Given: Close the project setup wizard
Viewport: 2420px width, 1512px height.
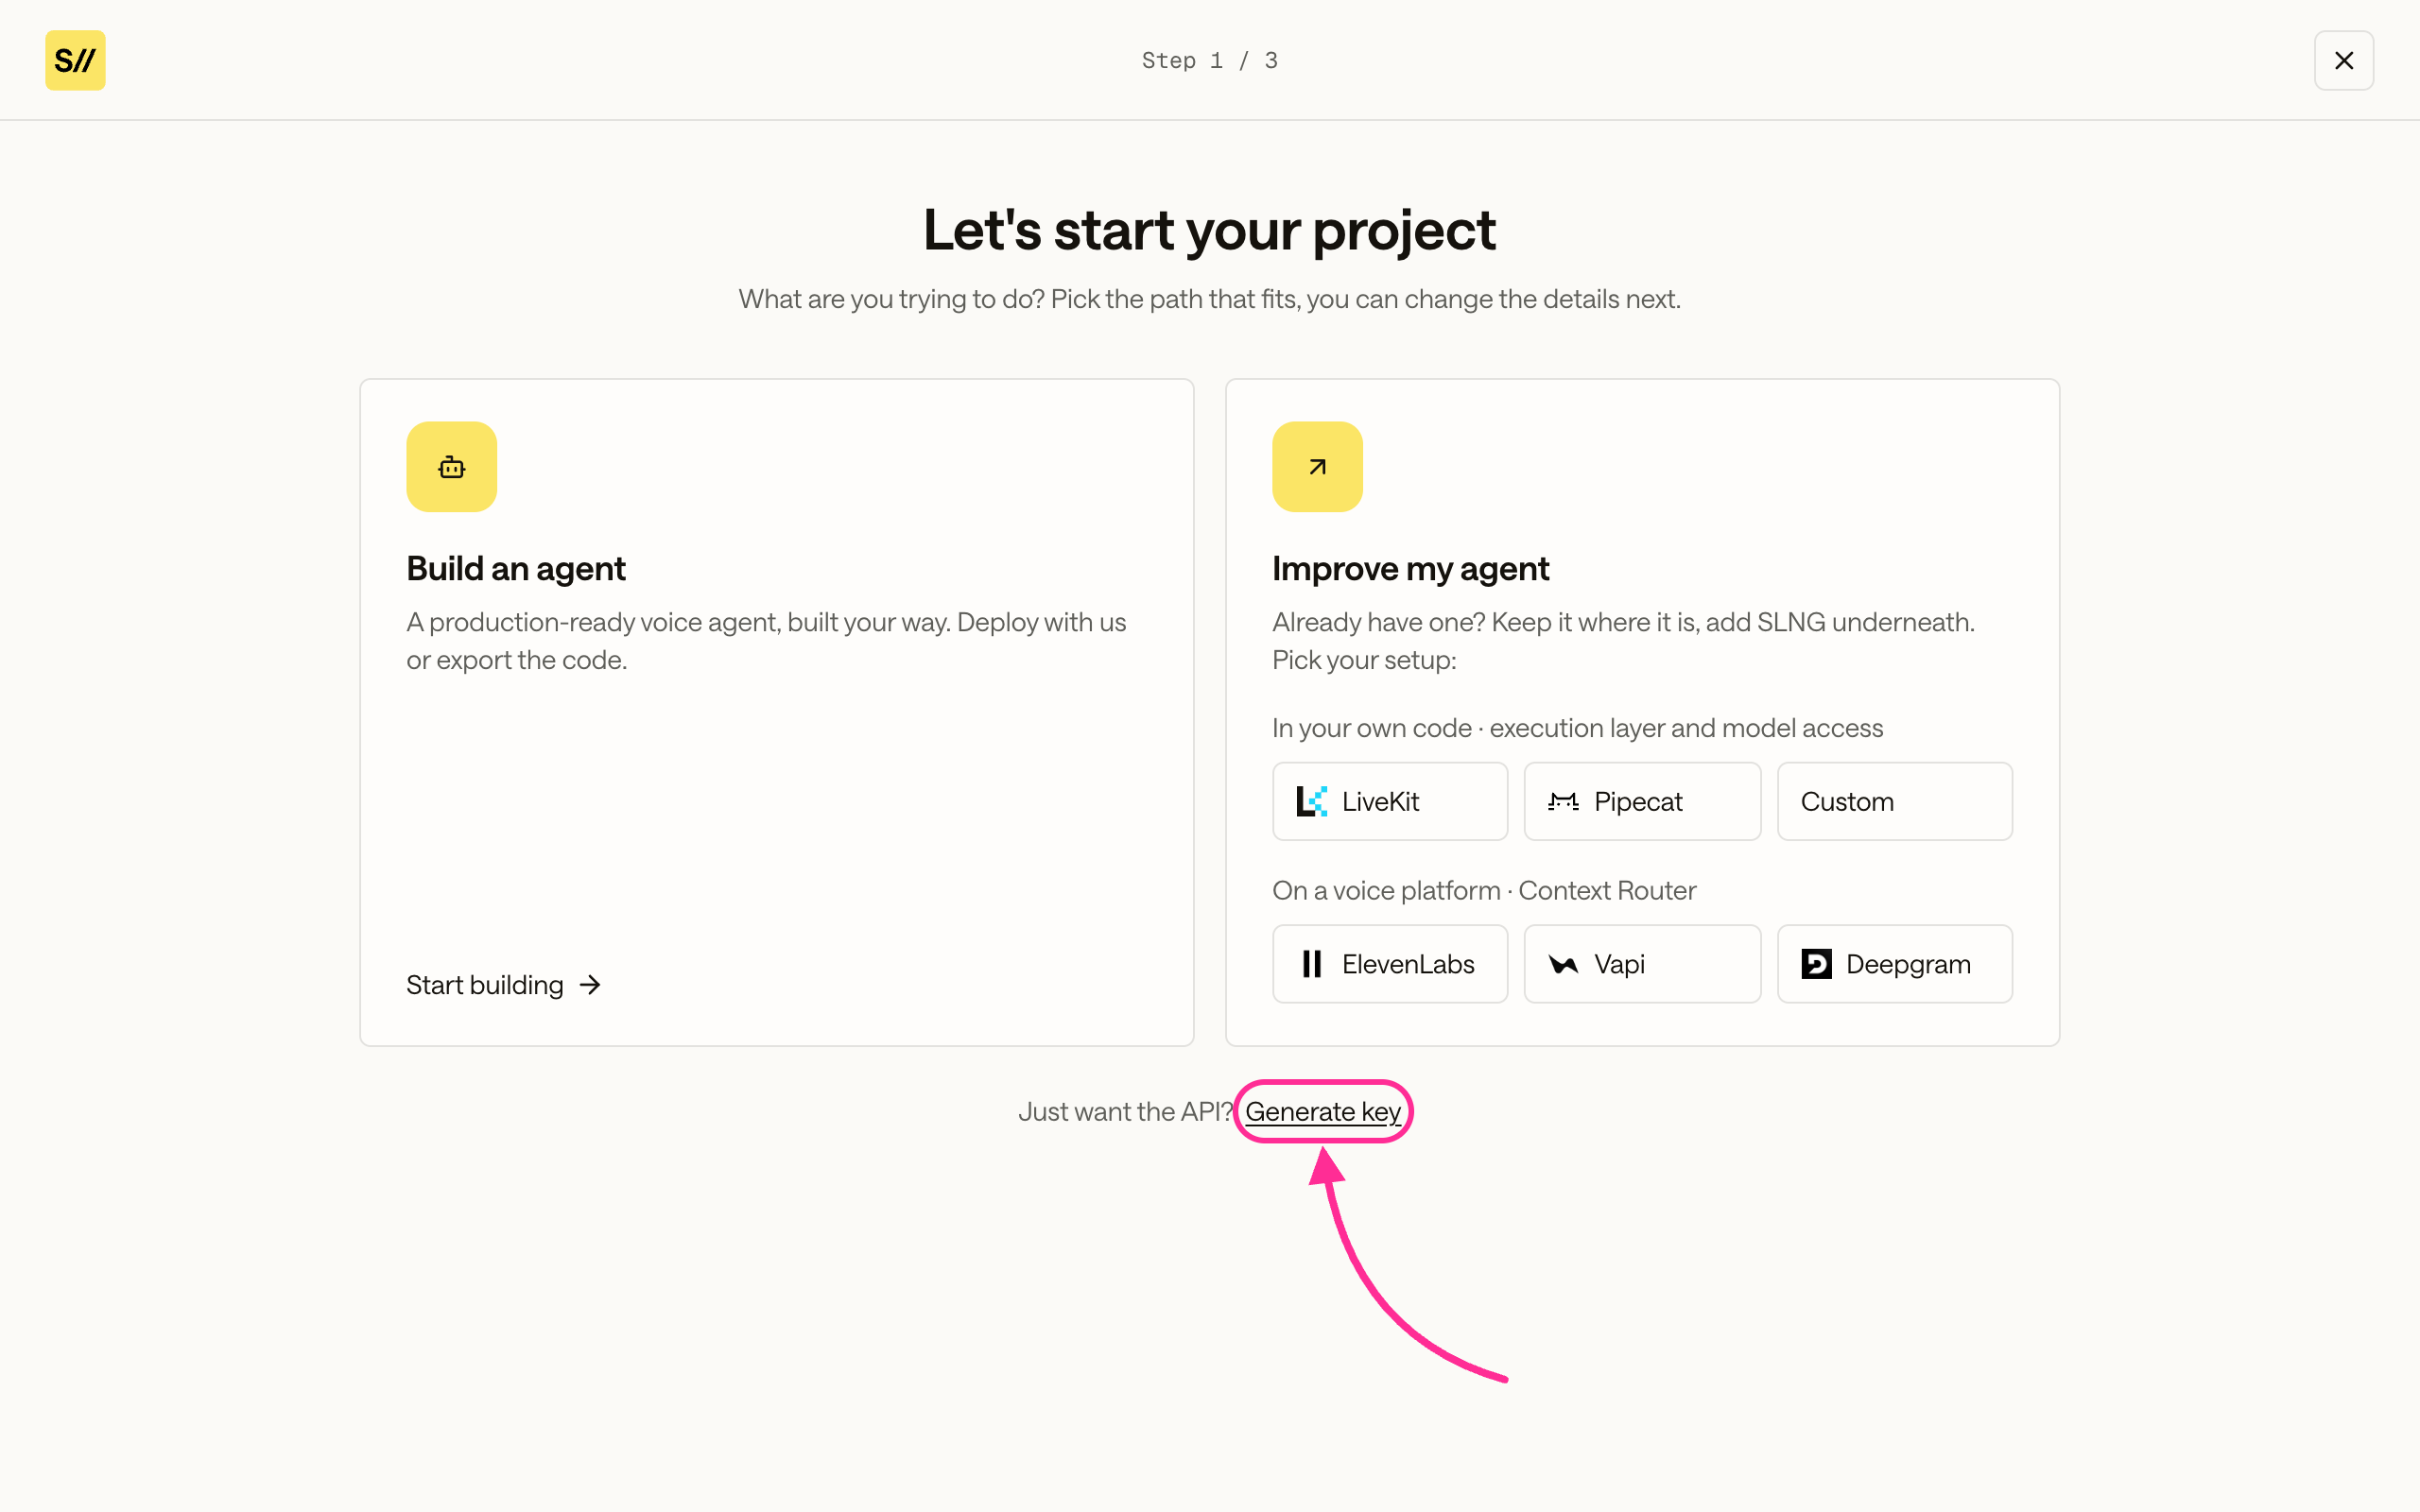Looking at the screenshot, I should point(2343,60).
